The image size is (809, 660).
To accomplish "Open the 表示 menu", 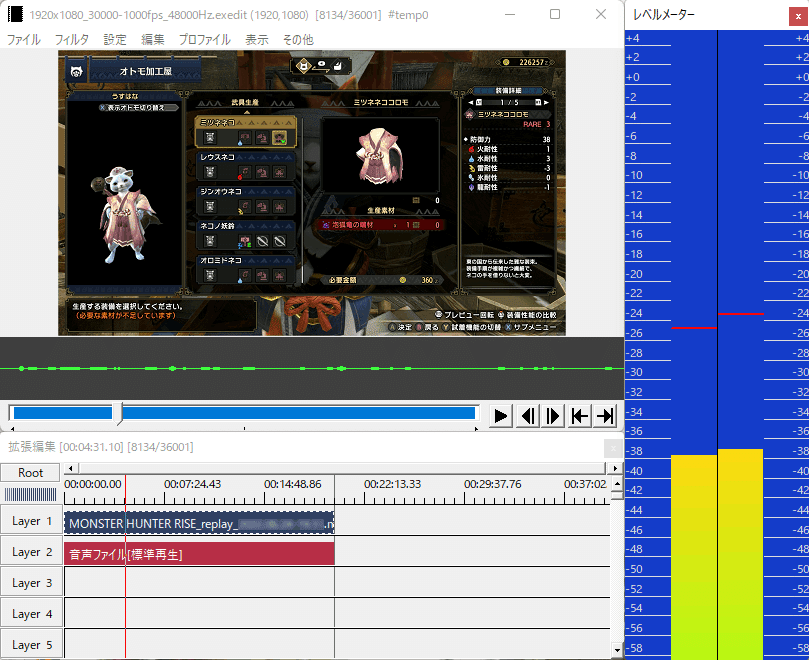I will 256,40.
